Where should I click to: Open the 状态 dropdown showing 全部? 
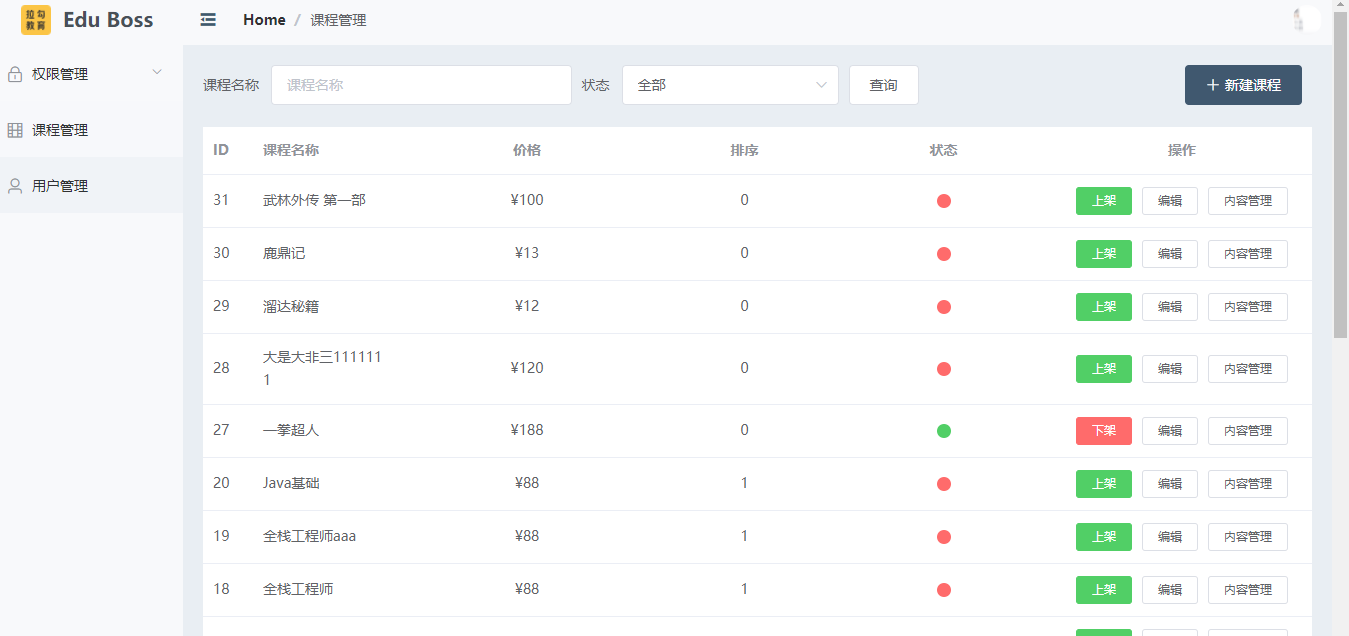(730, 85)
